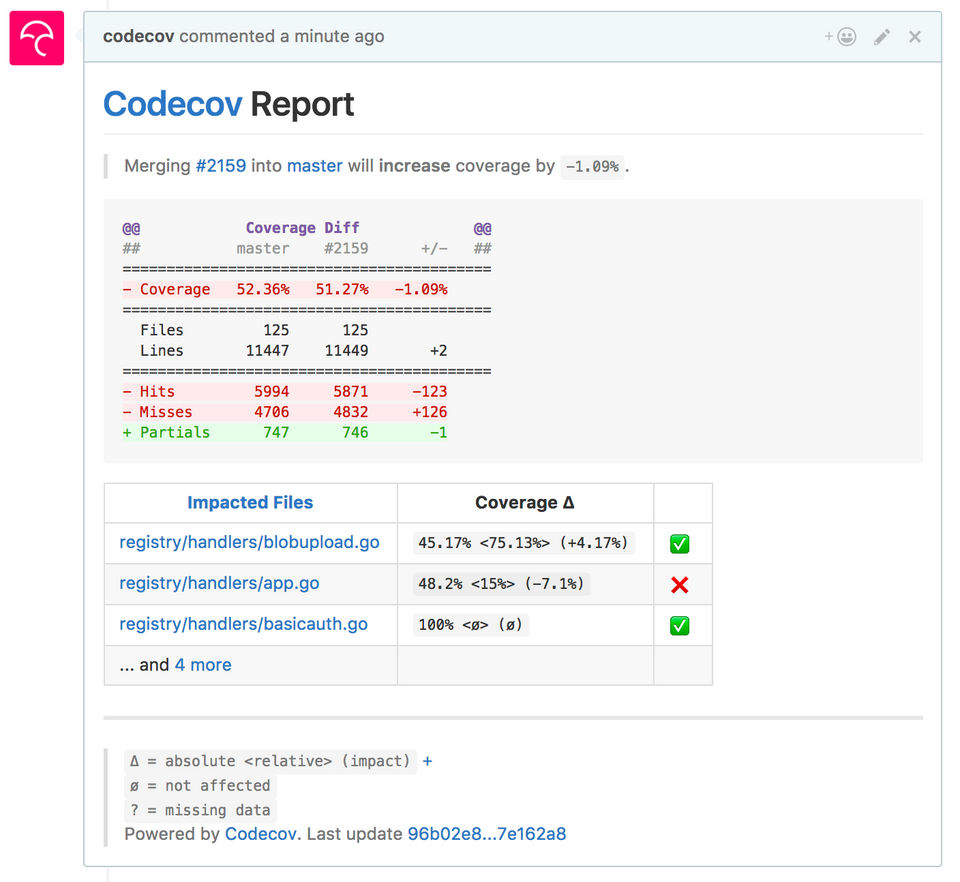
Task: Click red X status for app.go
Action: coord(679,585)
